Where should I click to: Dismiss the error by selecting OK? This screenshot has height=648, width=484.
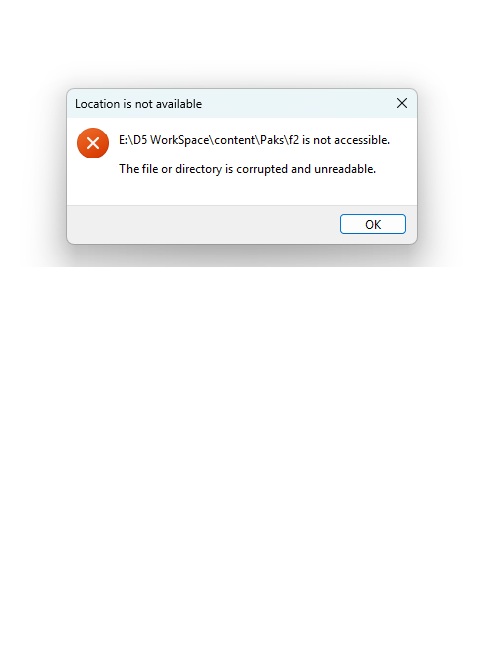pyautogui.click(x=372, y=224)
